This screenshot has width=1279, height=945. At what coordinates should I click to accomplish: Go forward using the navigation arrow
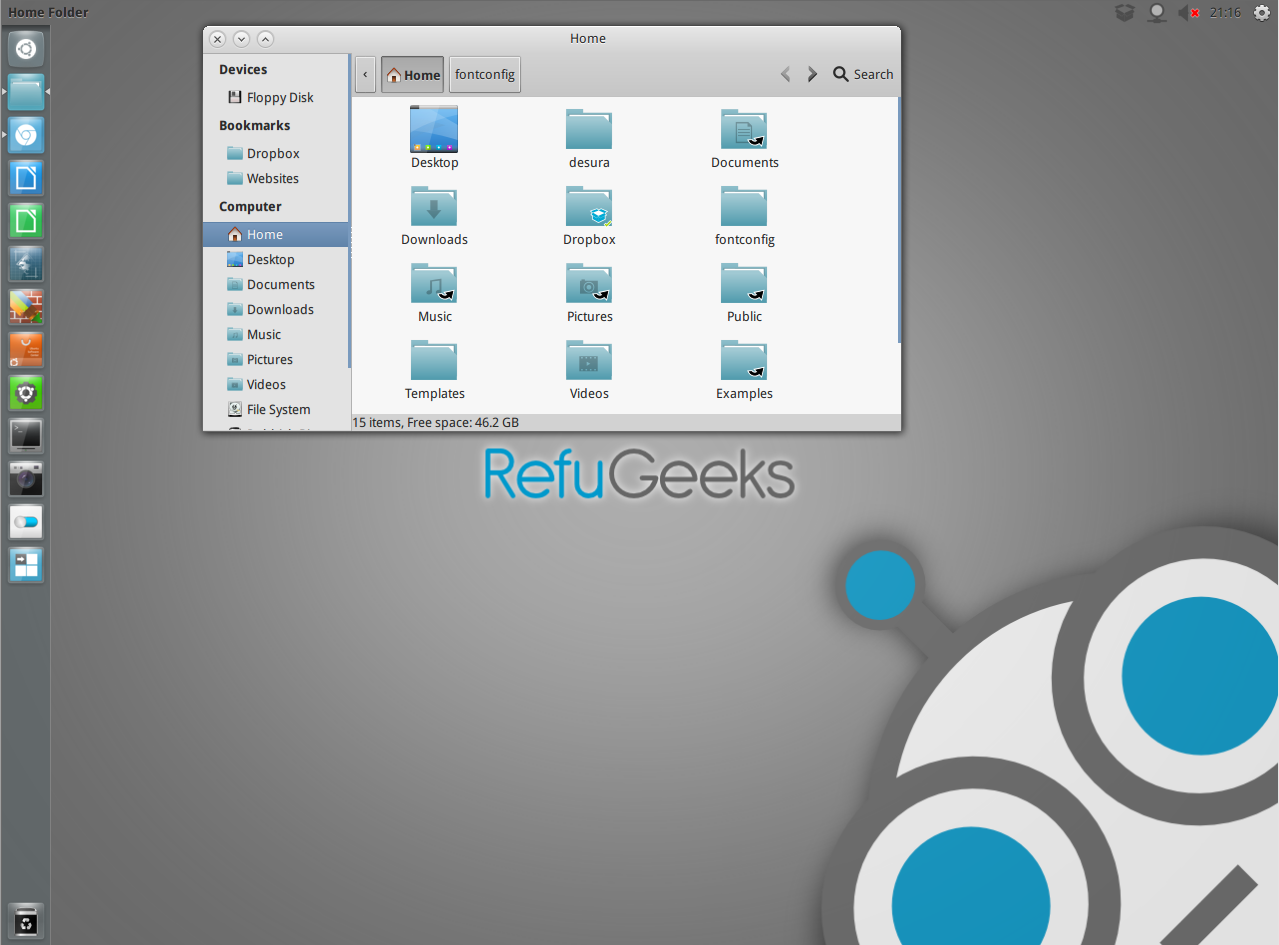[x=812, y=74]
